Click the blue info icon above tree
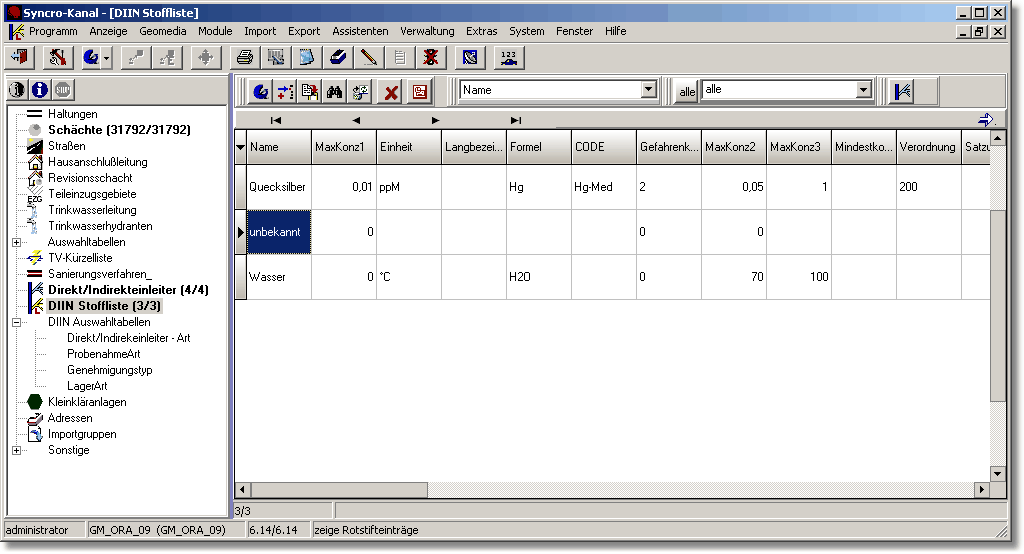Image resolution: width=1024 pixels, height=554 pixels. coord(40,90)
